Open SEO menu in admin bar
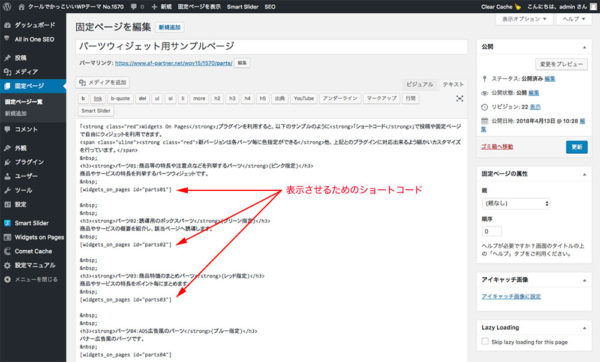The image size is (600, 362). (270, 7)
